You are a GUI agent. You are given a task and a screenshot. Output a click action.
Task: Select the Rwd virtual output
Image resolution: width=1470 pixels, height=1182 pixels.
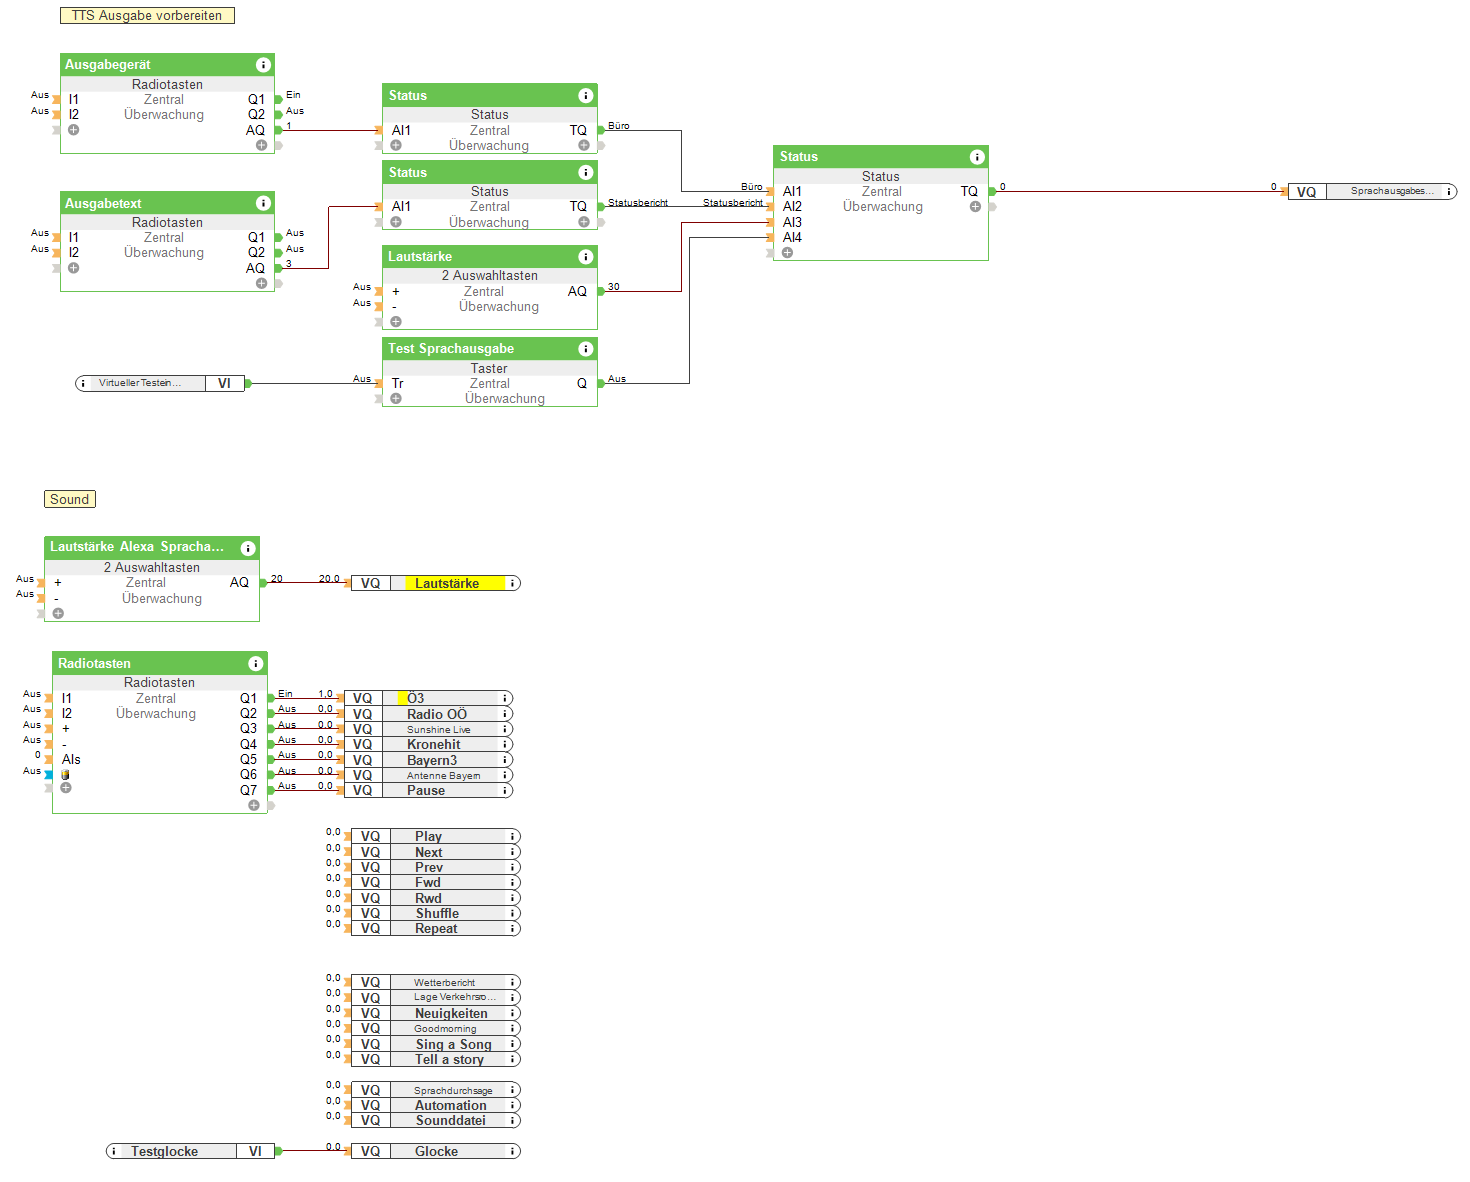(x=436, y=898)
